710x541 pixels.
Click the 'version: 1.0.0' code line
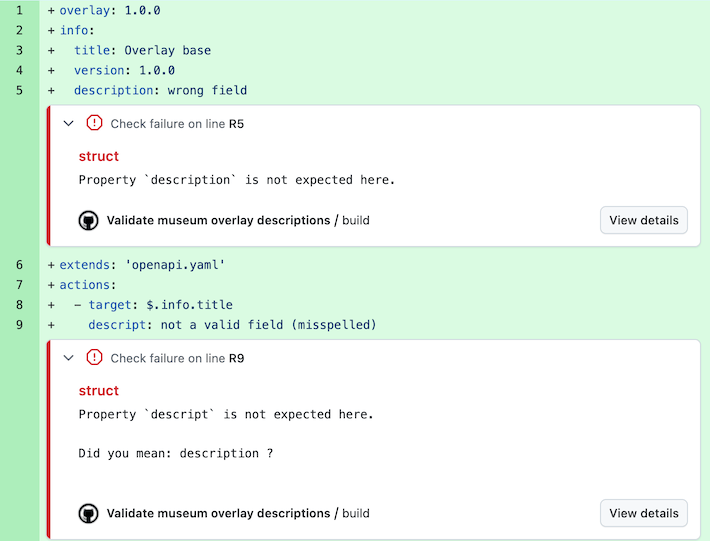[x=125, y=70]
